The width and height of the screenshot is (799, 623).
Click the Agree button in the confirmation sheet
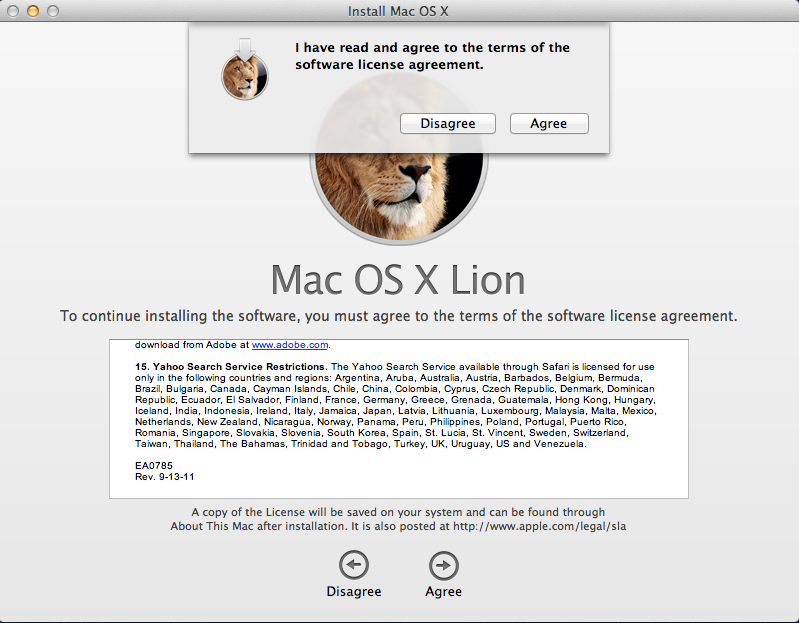point(549,124)
